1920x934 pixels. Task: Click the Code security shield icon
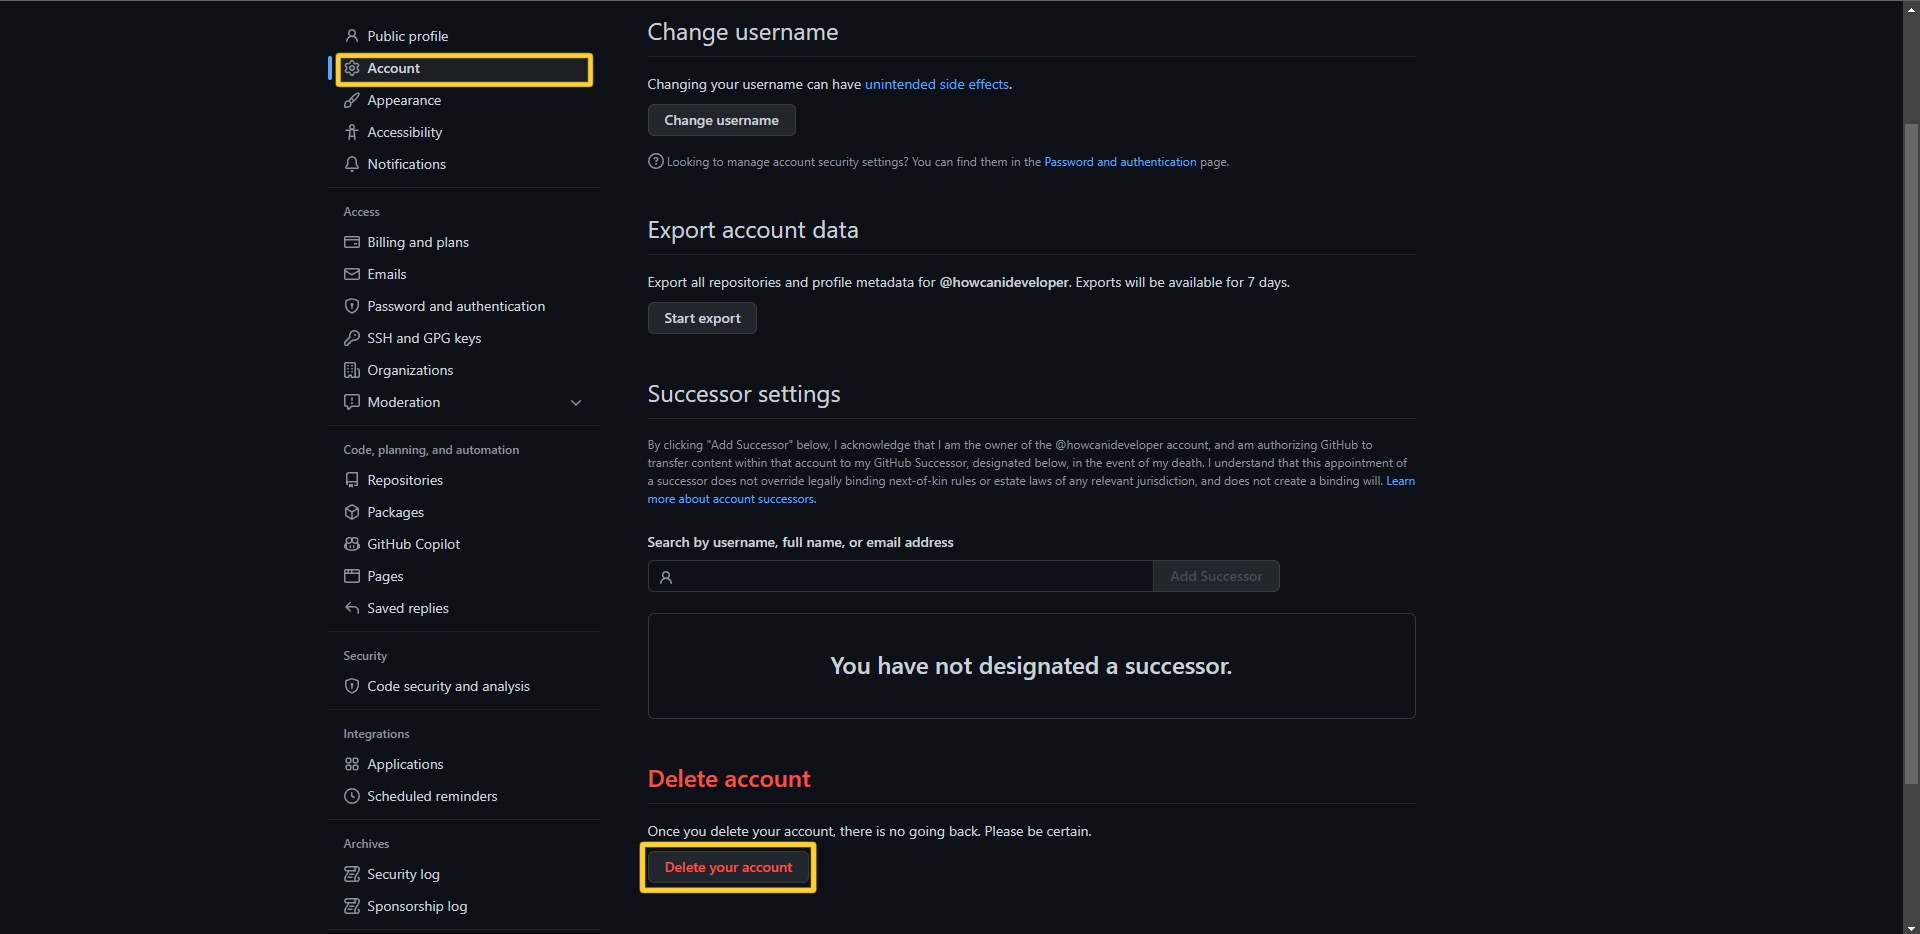[352, 686]
